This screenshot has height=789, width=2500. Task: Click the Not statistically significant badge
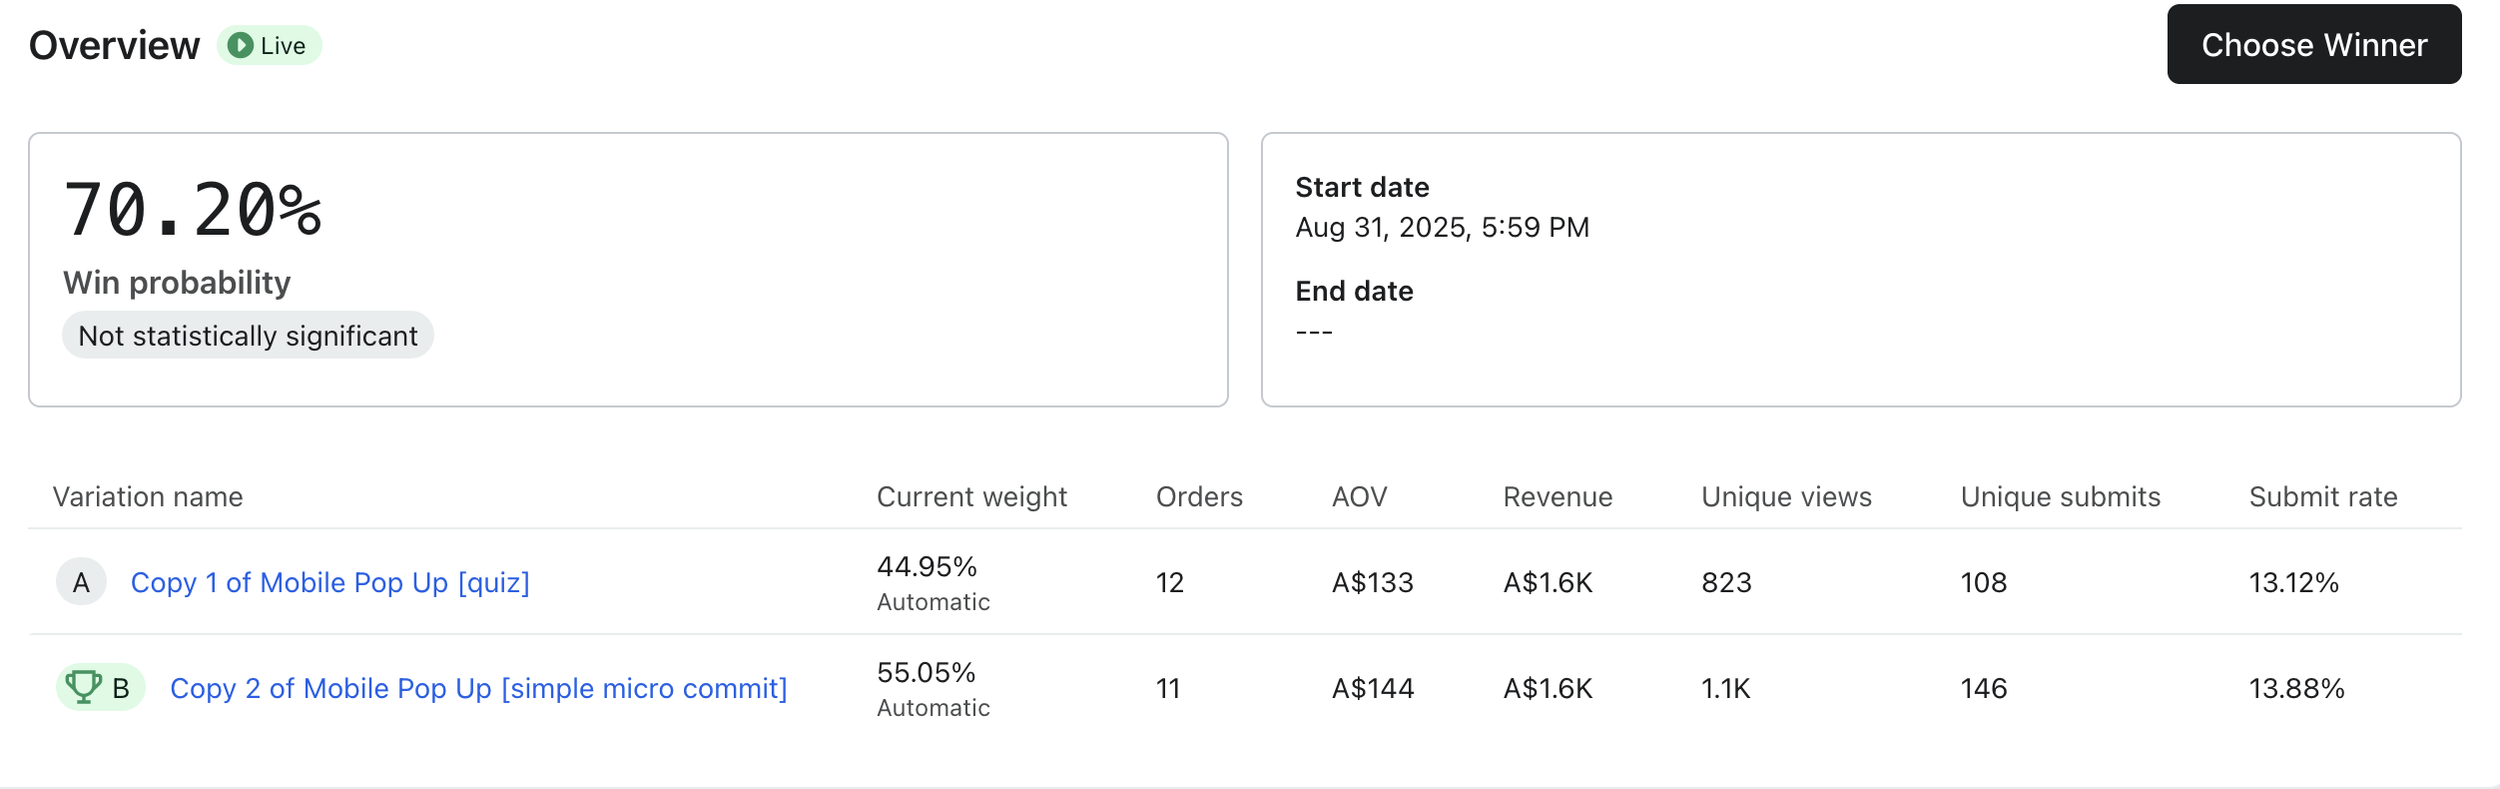point(248,336)
